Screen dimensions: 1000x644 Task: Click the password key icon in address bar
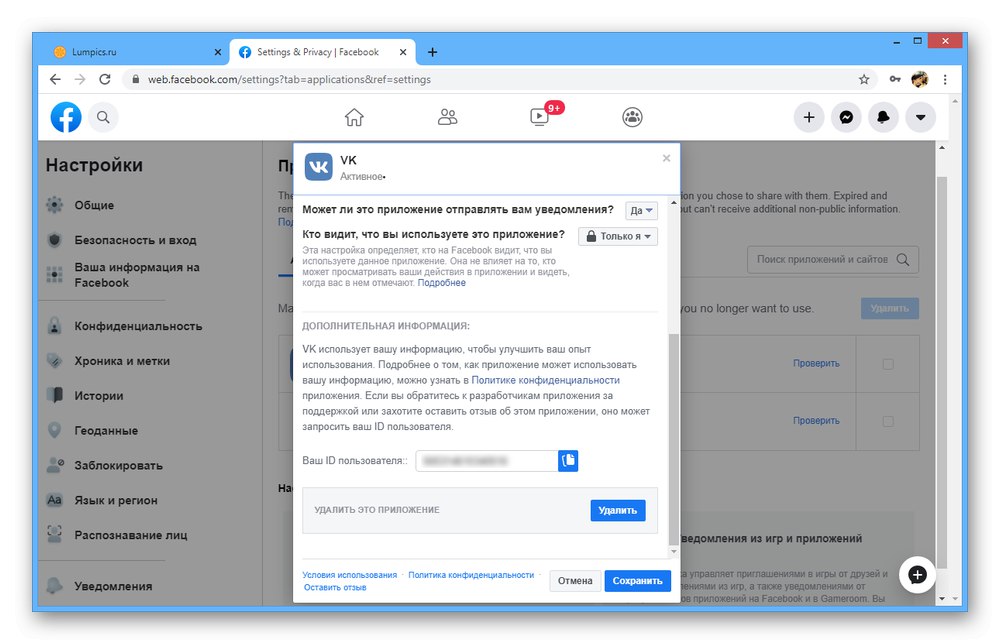click(895, 80)
